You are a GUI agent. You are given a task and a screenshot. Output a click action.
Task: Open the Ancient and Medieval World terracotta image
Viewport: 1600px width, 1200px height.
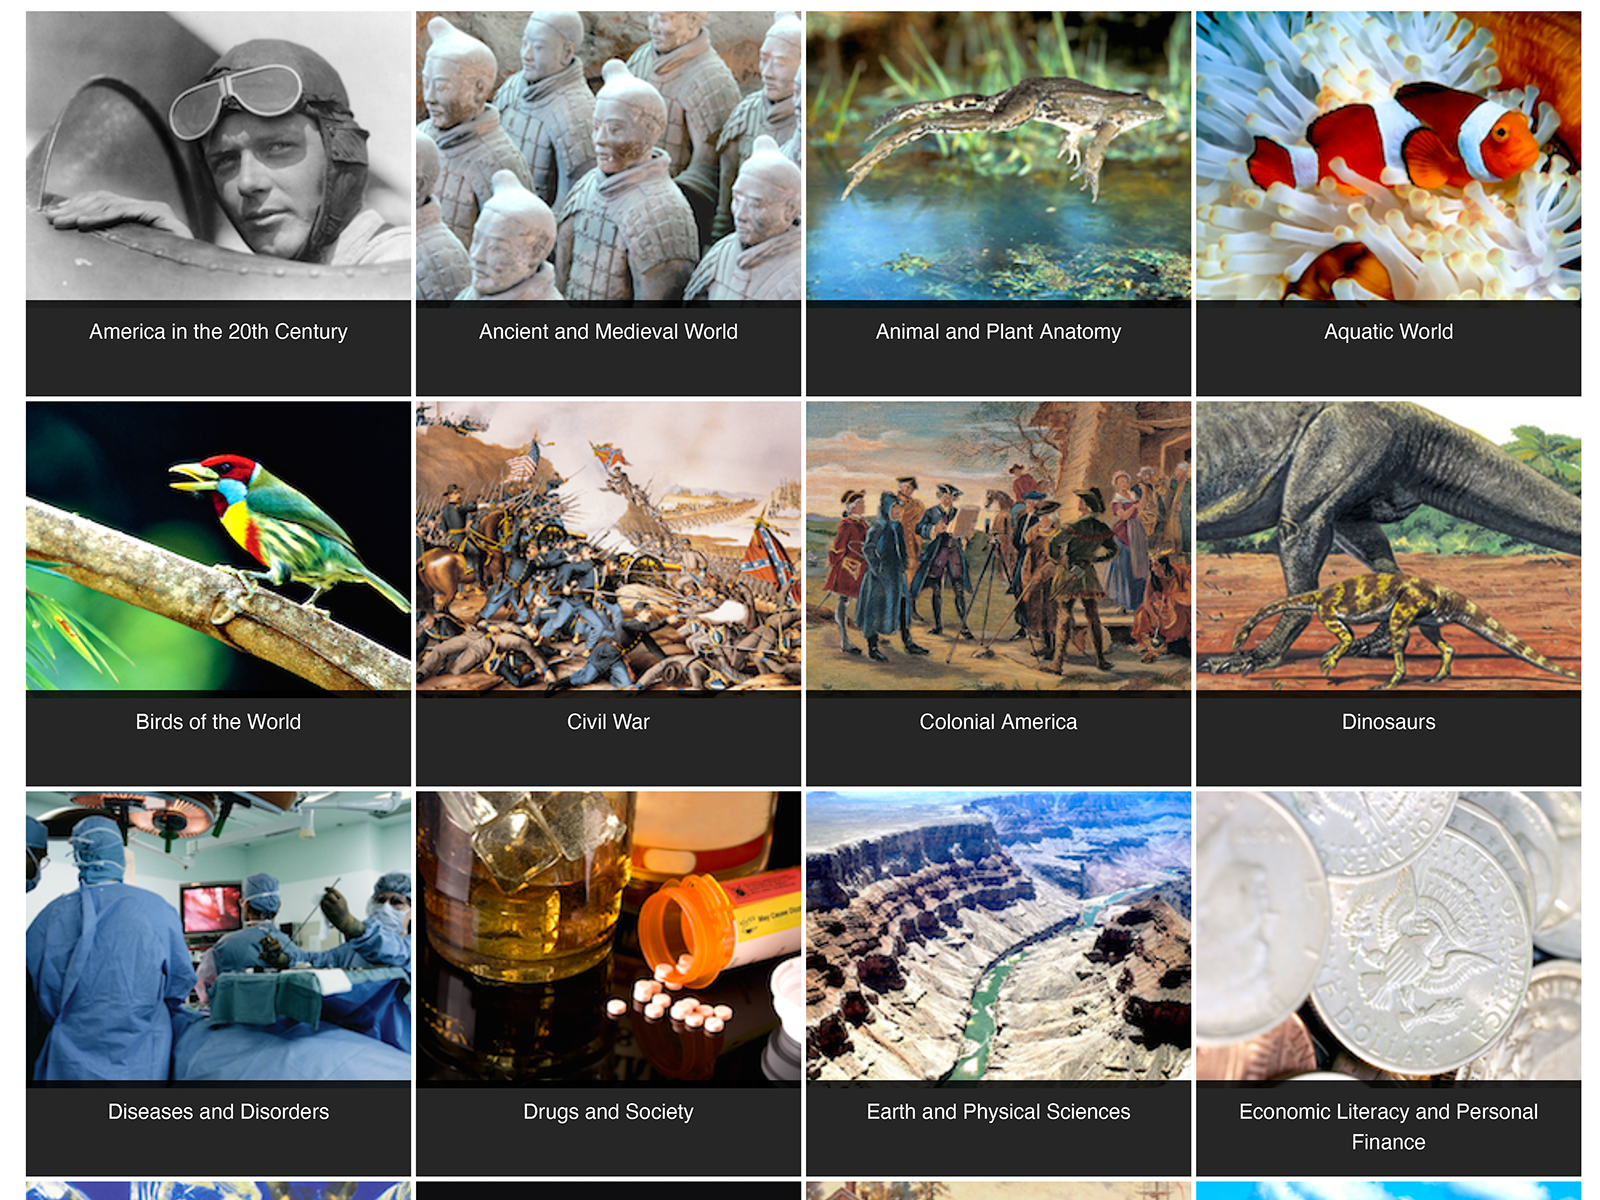pyautogui.click(x=608, y=156)
